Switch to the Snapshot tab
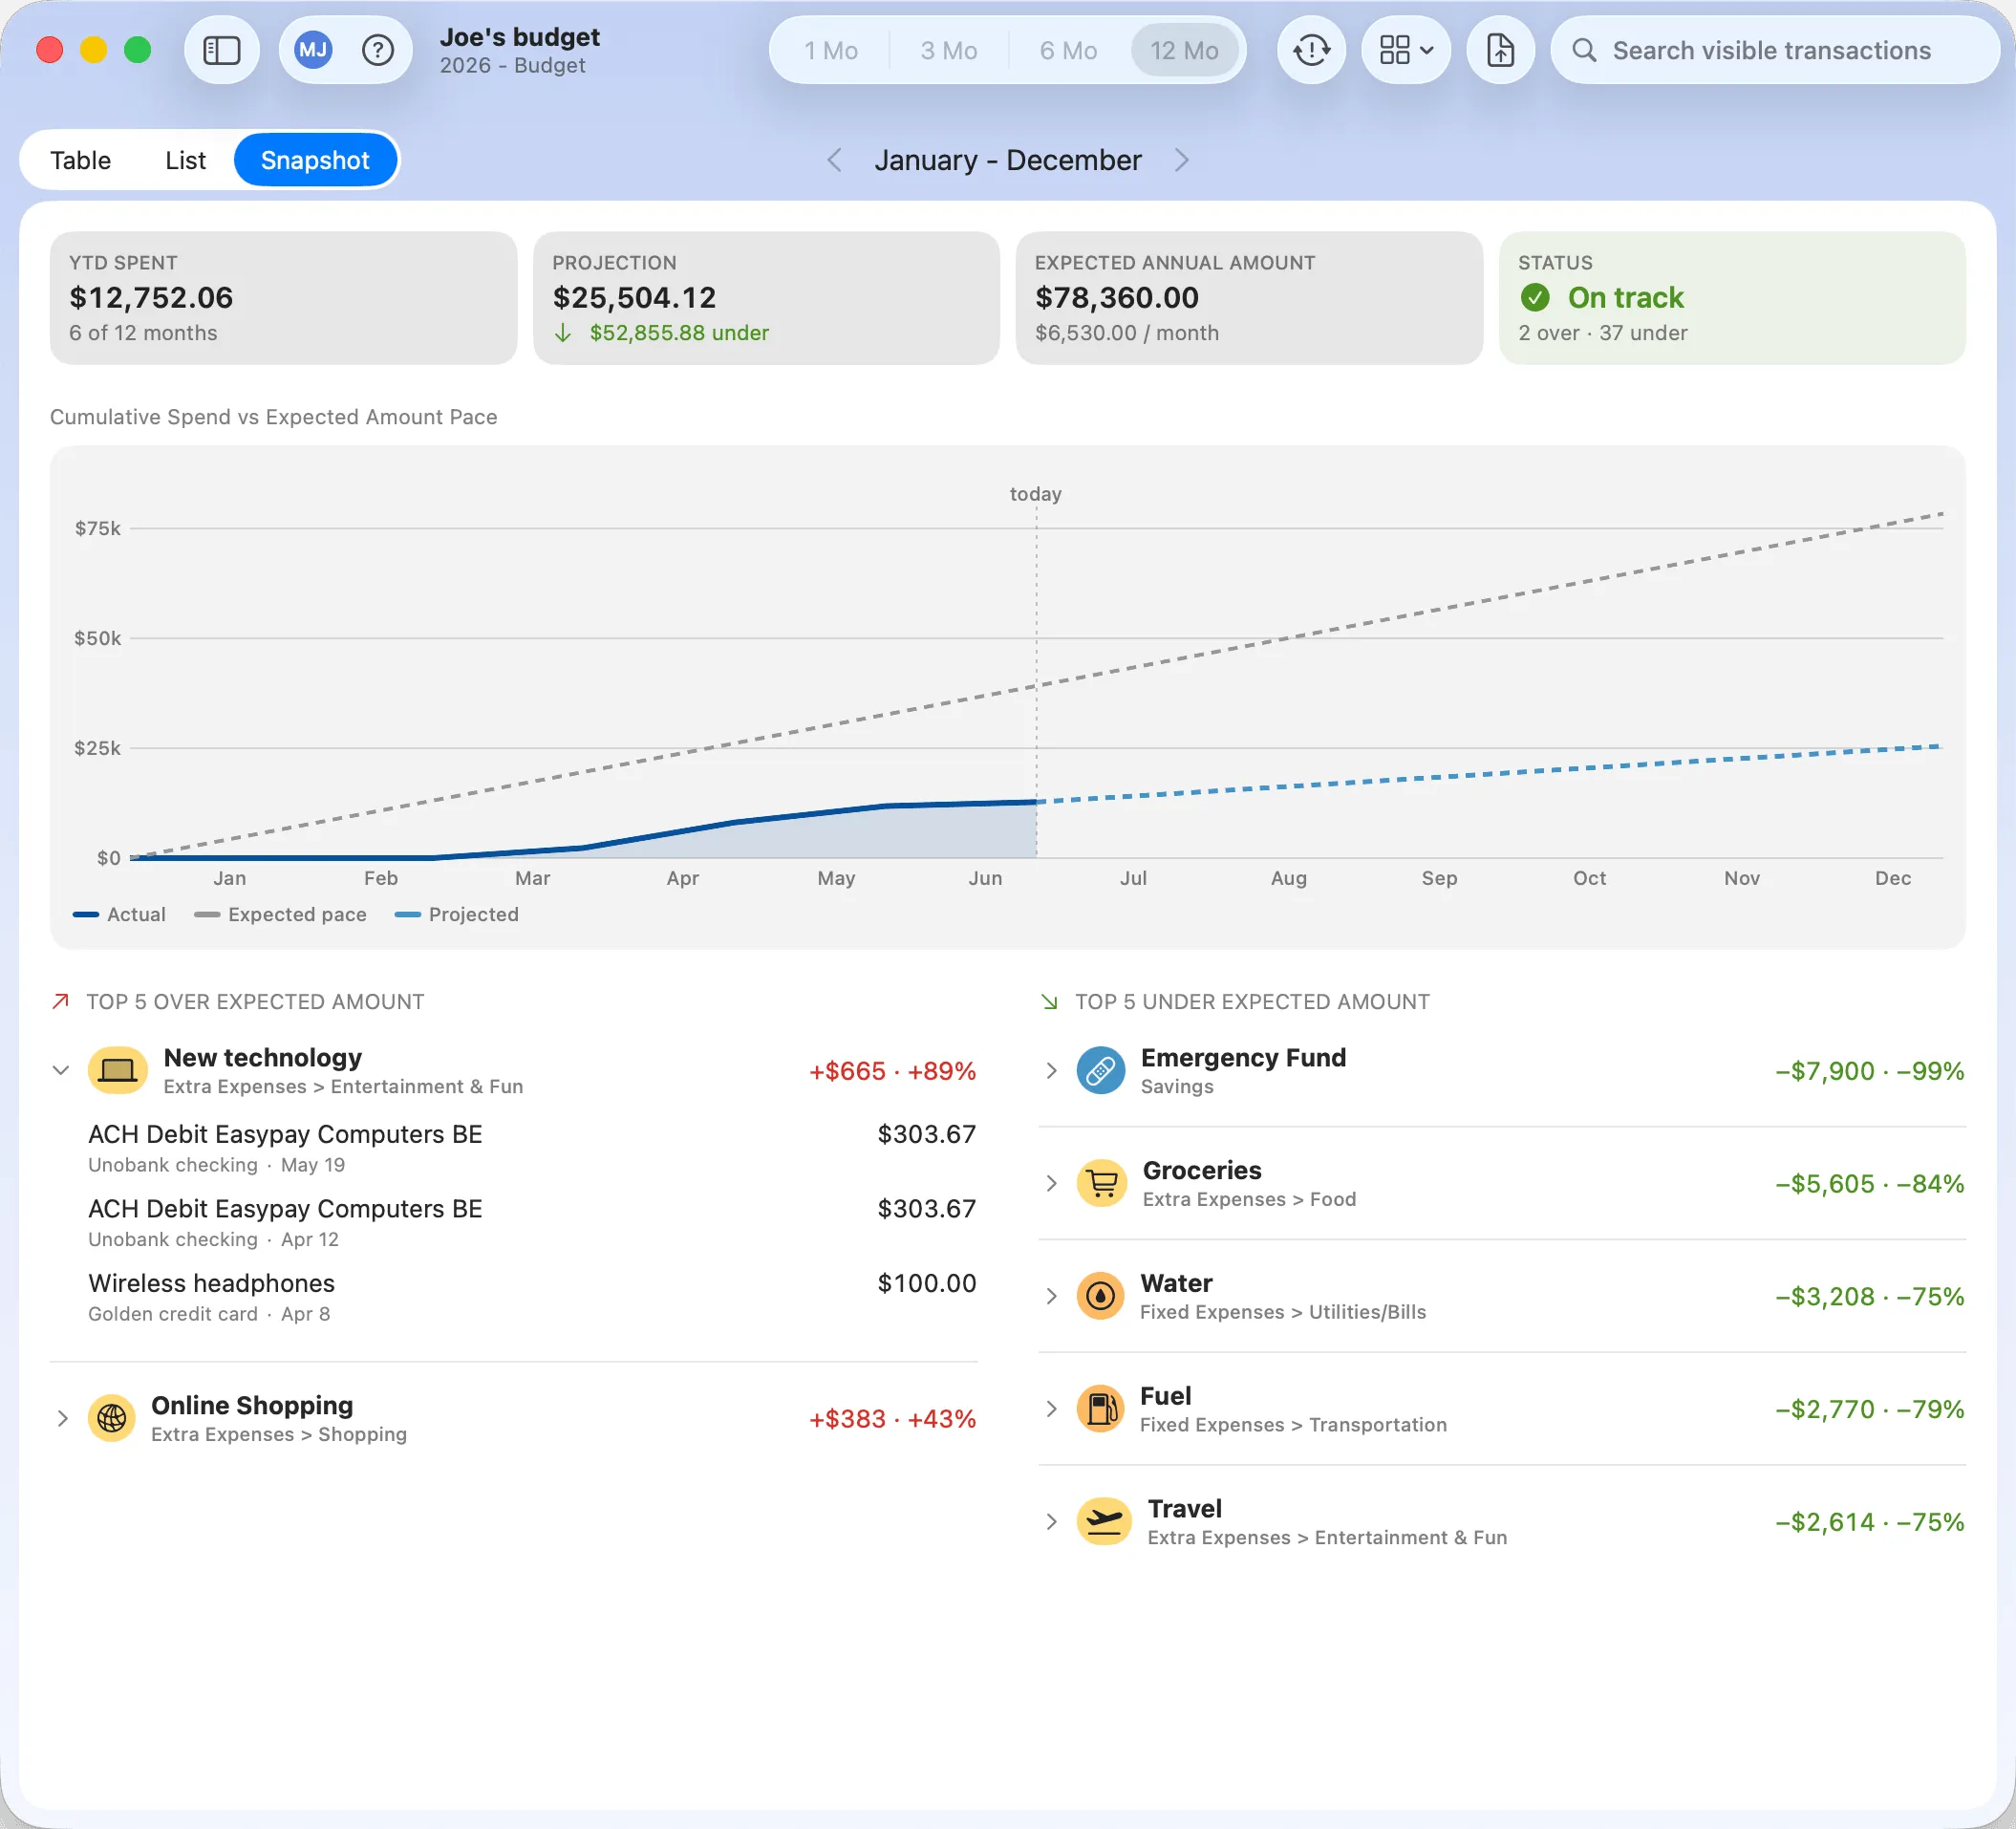 (x=315, y=160)
